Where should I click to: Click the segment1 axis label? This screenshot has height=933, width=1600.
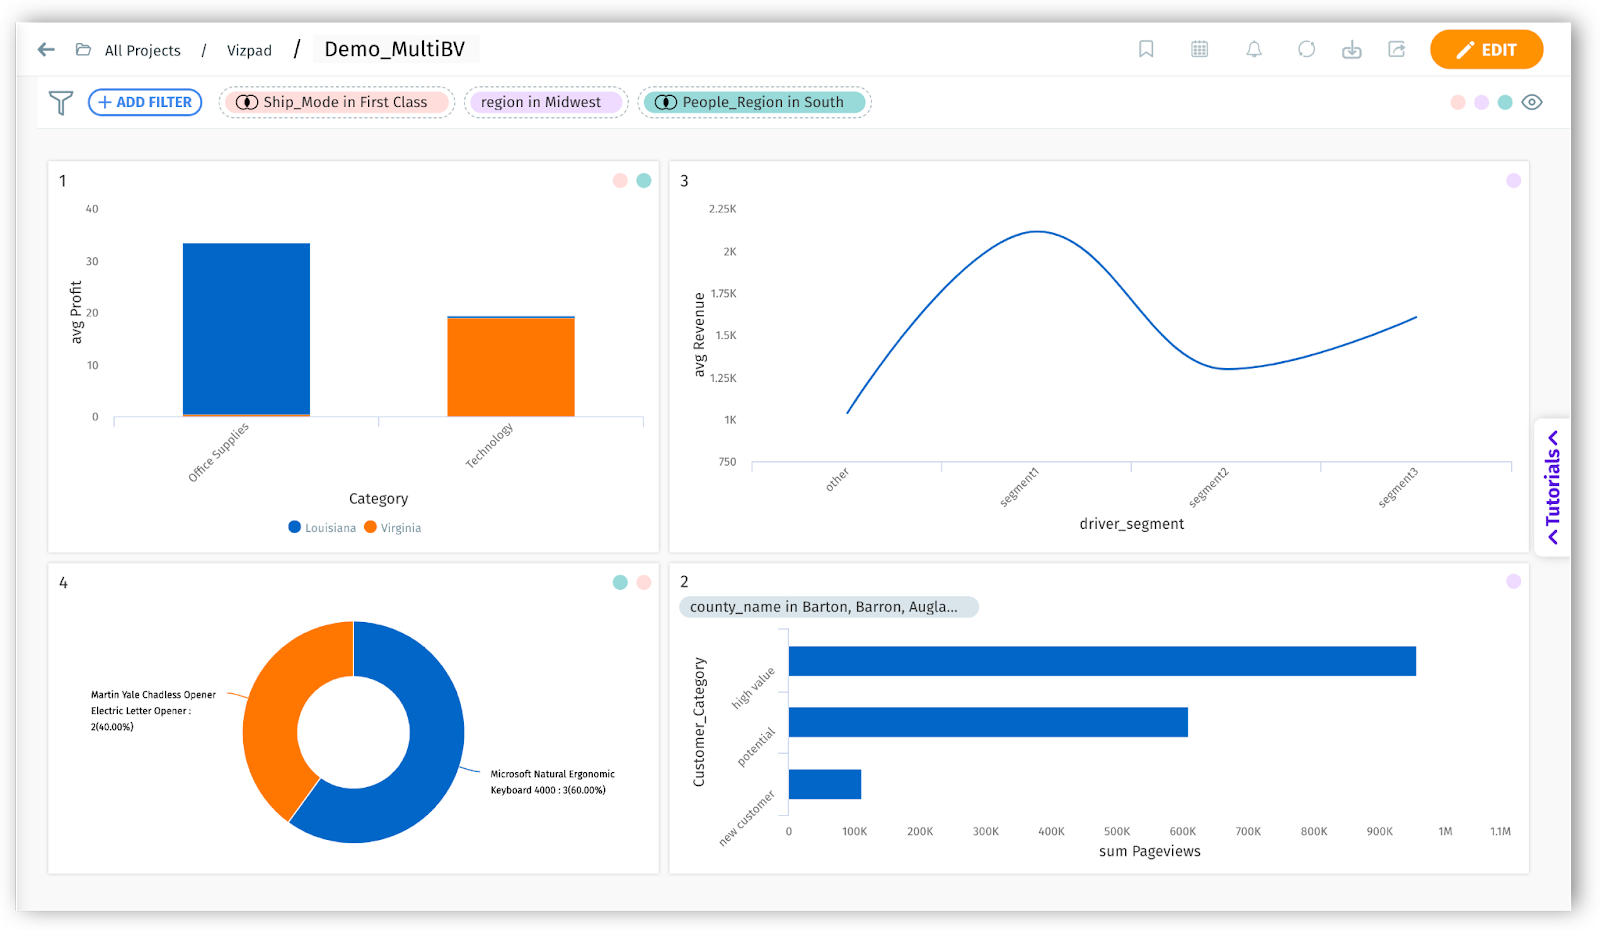click(x=1020, y=487)
